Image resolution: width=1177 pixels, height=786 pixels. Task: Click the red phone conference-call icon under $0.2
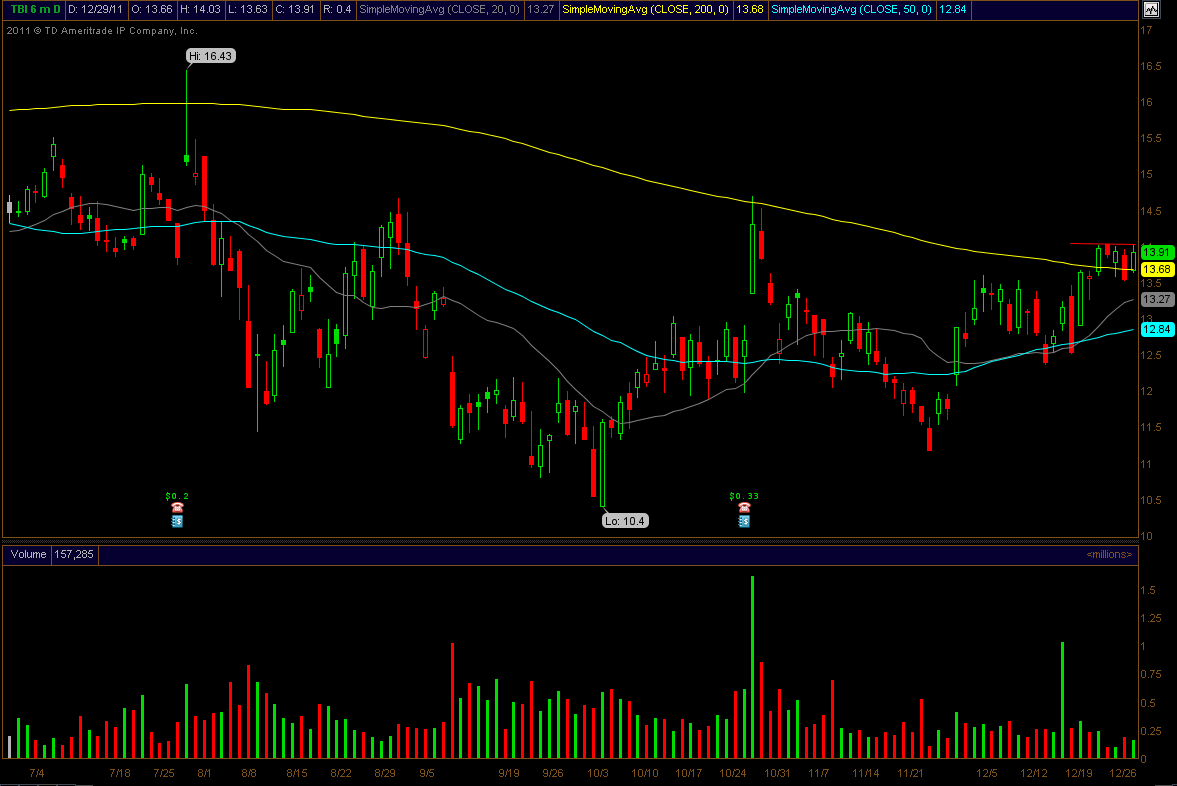(177, 507)
